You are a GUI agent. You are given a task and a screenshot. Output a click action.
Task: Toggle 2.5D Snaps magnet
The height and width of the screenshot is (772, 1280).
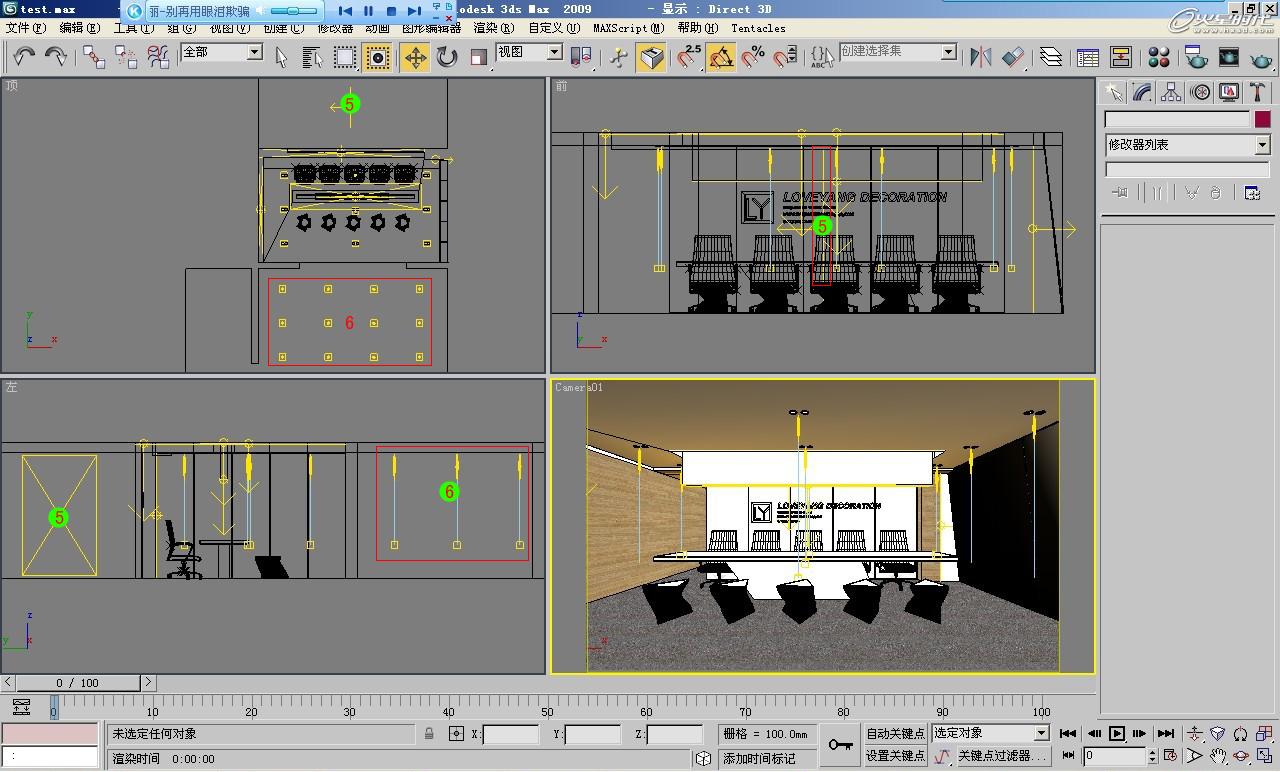point(689,57)
